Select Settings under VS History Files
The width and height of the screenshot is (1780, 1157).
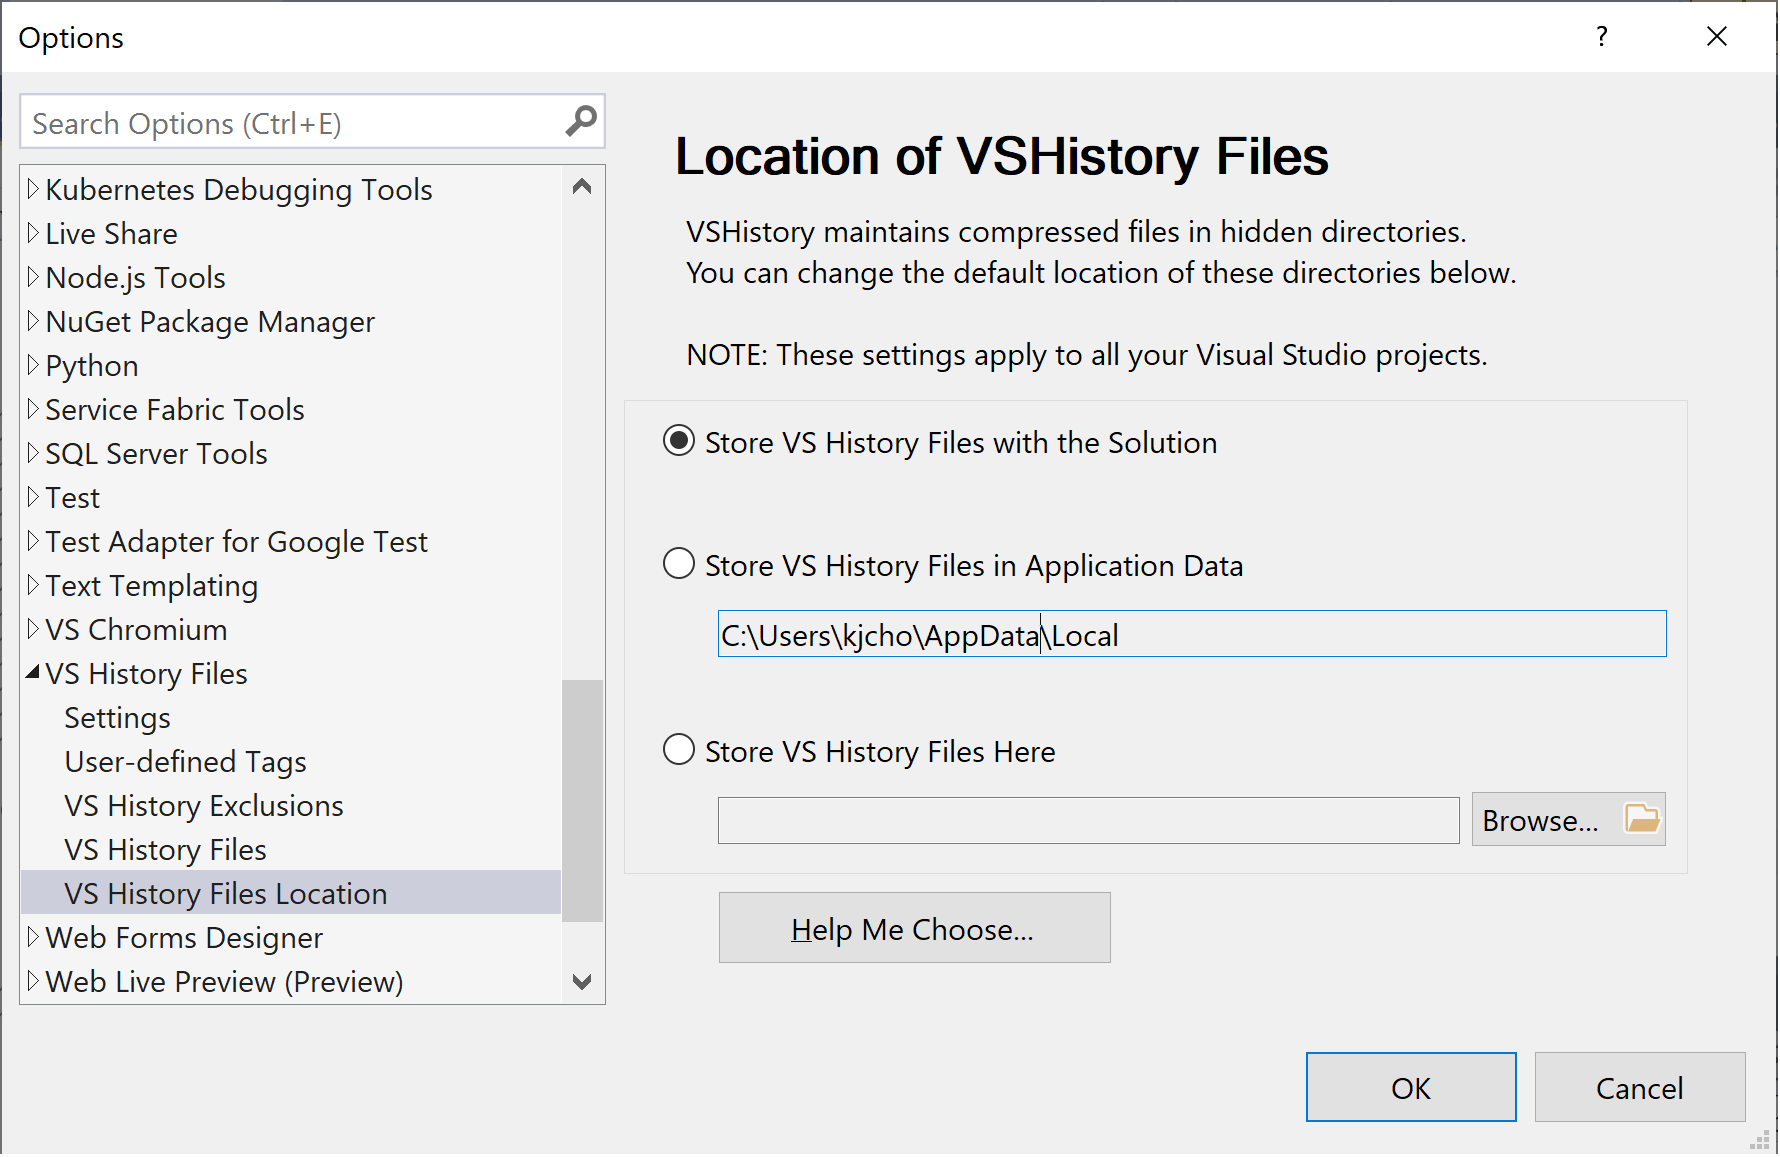(117, 717)
